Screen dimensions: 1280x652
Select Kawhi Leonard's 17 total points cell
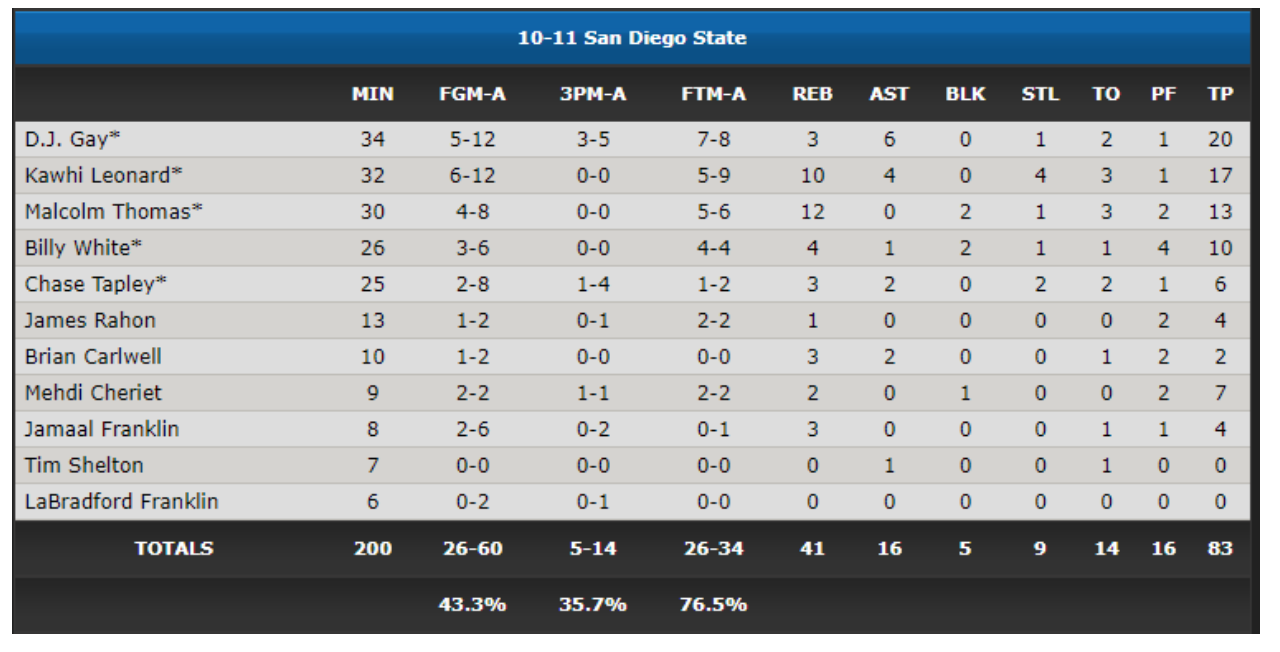[1220, 175]
